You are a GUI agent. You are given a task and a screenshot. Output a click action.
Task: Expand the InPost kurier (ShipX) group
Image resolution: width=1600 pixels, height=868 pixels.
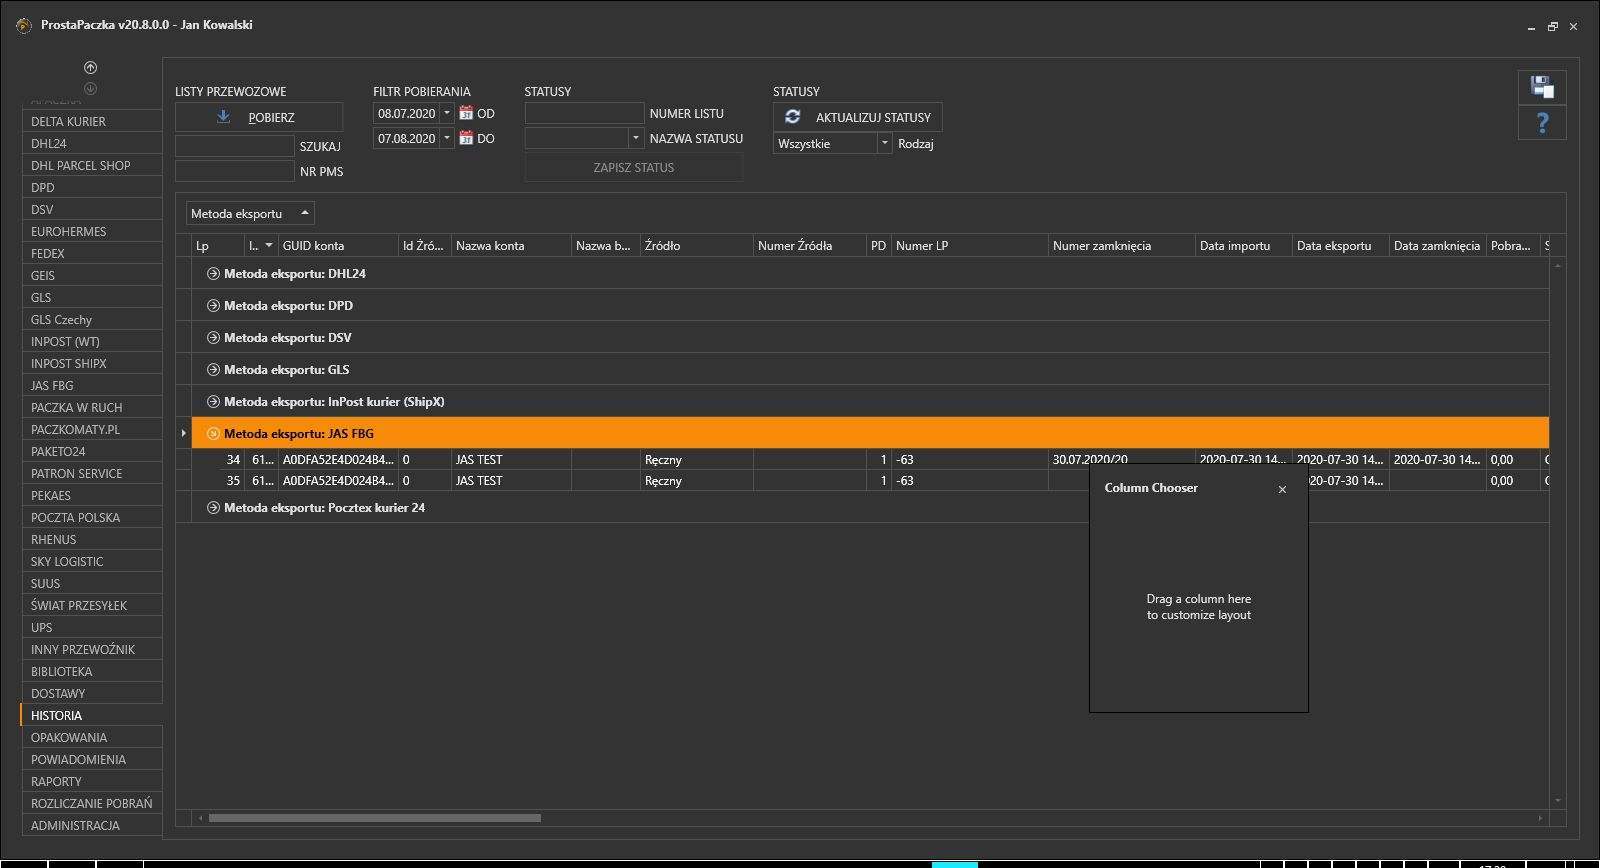(x=213, y=401)
